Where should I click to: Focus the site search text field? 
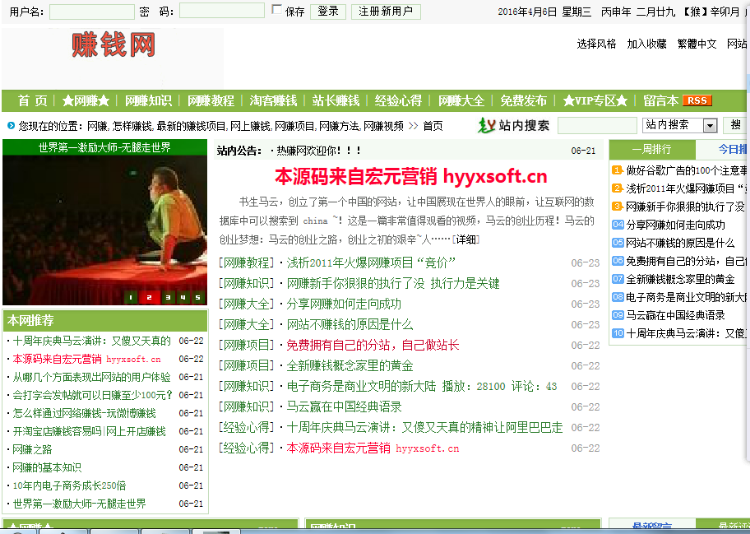pos(597,125)
